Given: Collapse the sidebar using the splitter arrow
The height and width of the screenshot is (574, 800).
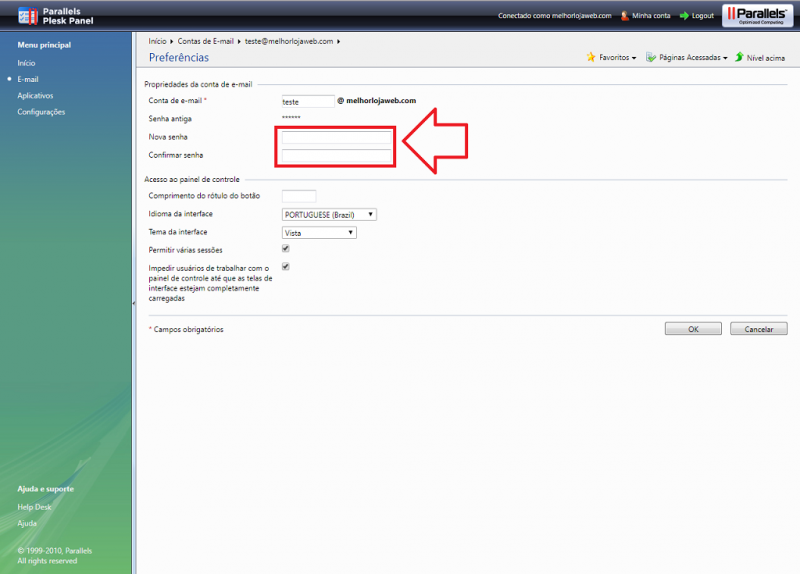Looking at the screenshot, I should (134, 303).
